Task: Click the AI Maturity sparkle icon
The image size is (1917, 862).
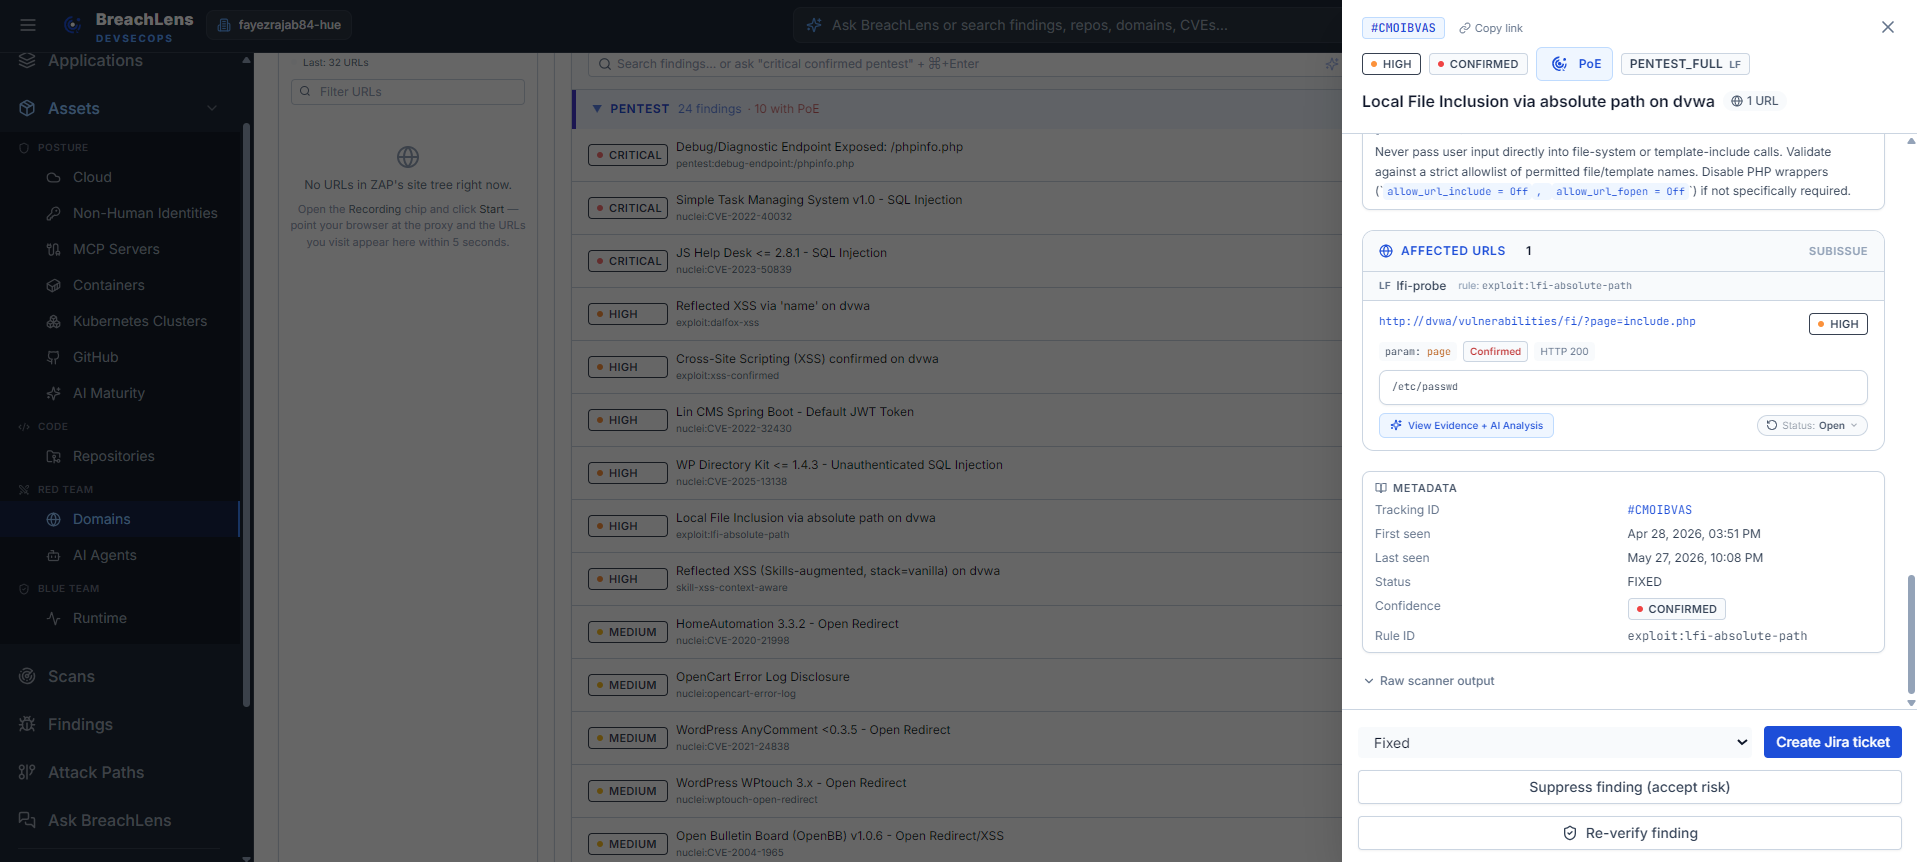Action: click(x=54, y=393)
